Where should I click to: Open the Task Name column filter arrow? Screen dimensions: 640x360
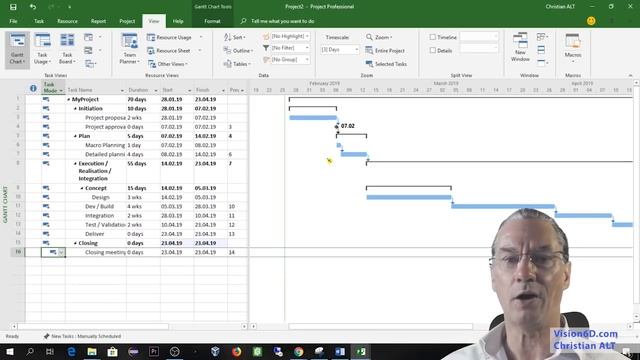(122, 91)
